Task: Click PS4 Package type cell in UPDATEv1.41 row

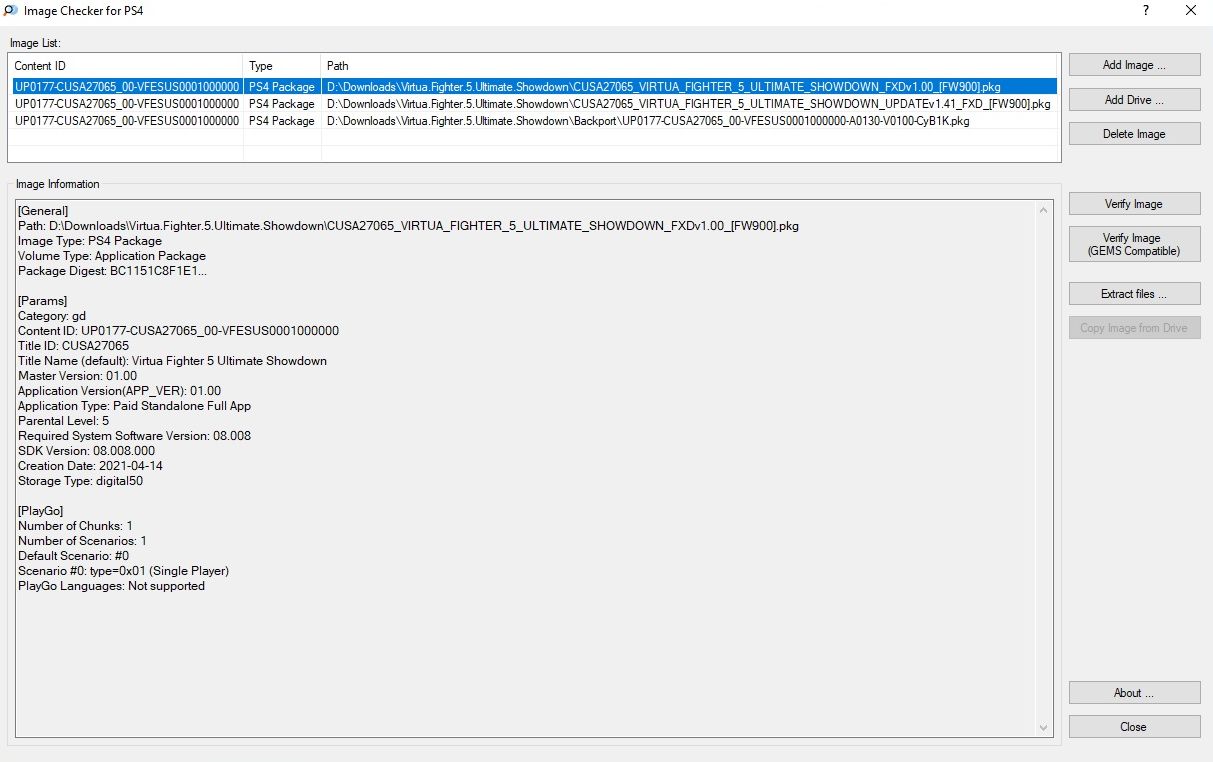Action: pyautogui.click(x=282, y=104)
